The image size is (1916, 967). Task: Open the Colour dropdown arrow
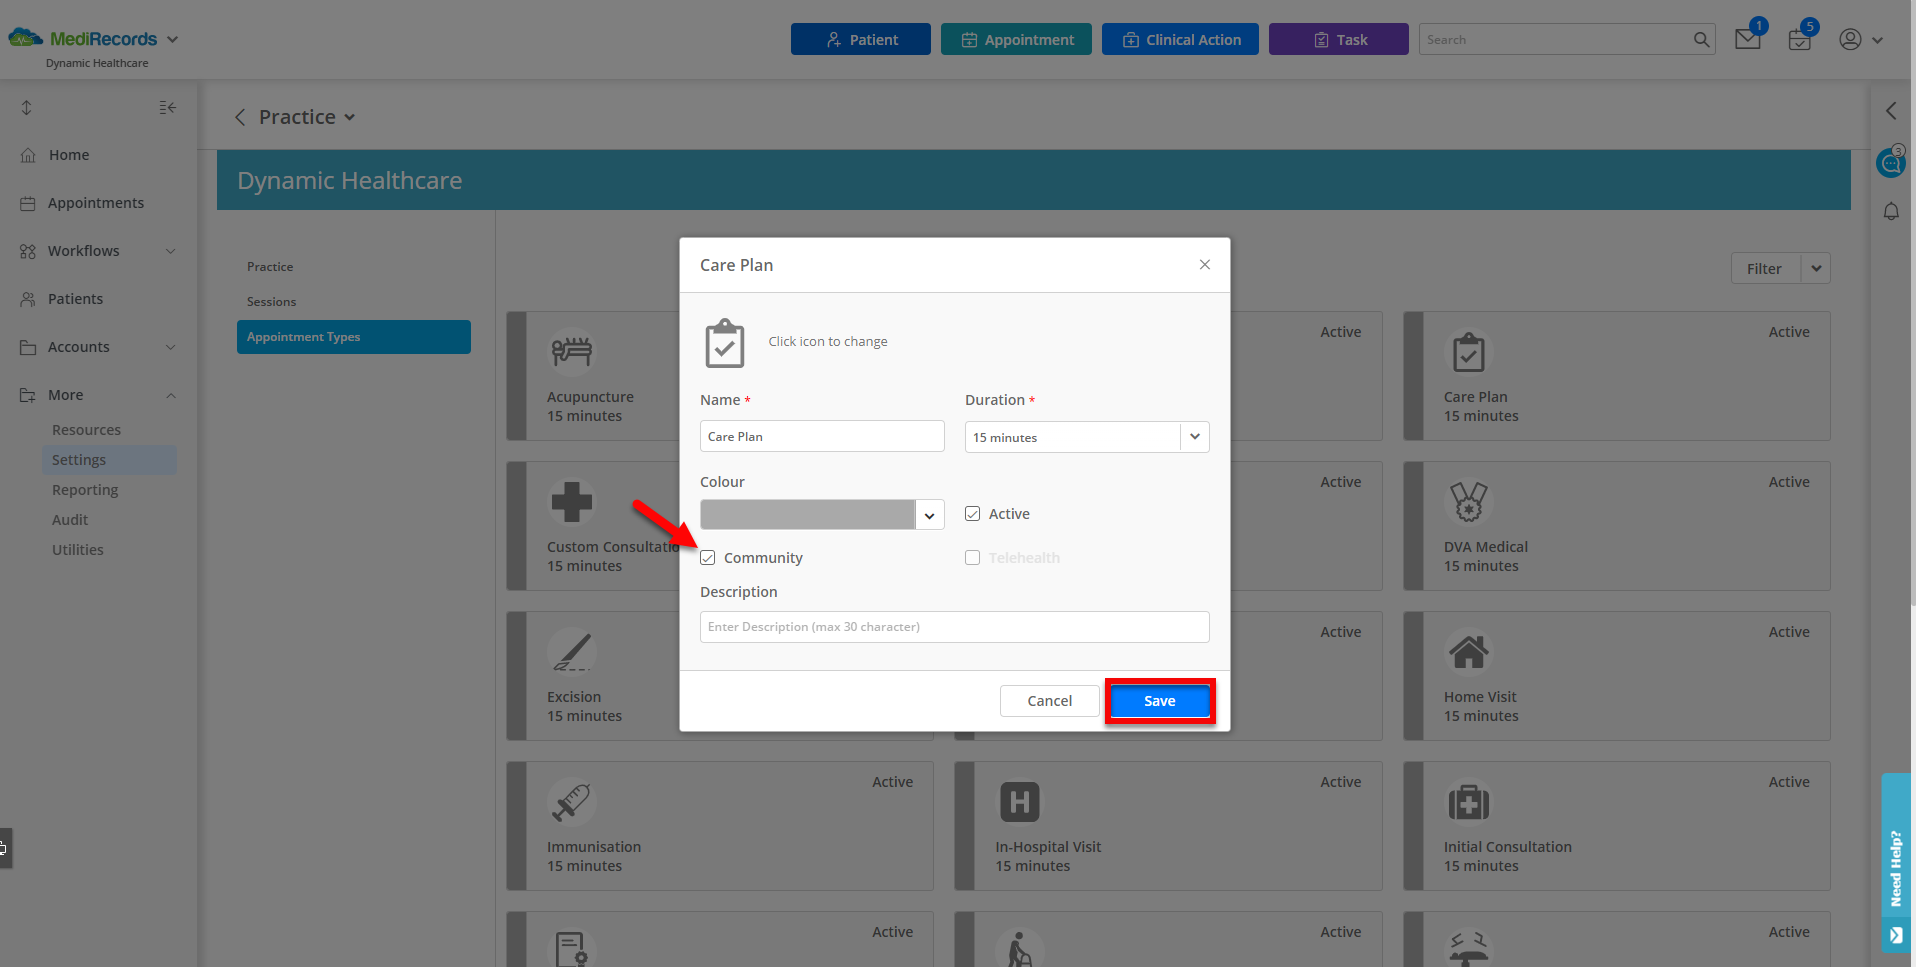[x=929, y=515]
